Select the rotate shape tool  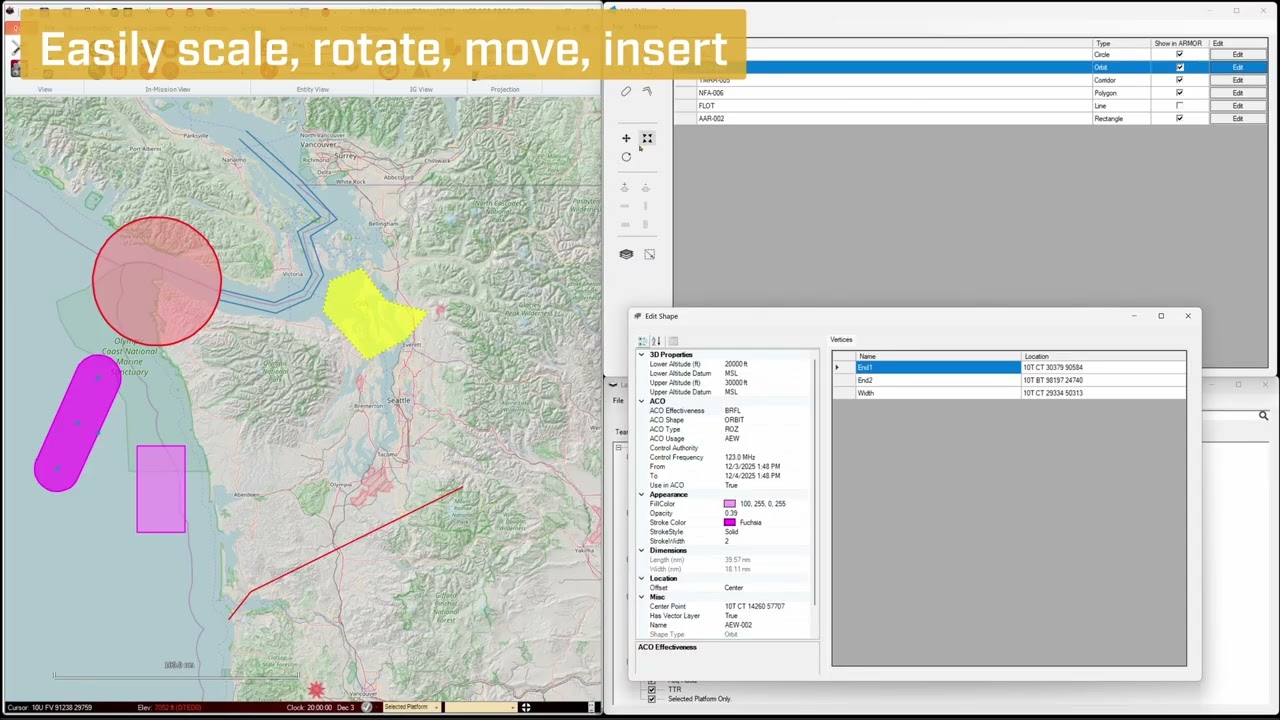(x=626, y=157)
